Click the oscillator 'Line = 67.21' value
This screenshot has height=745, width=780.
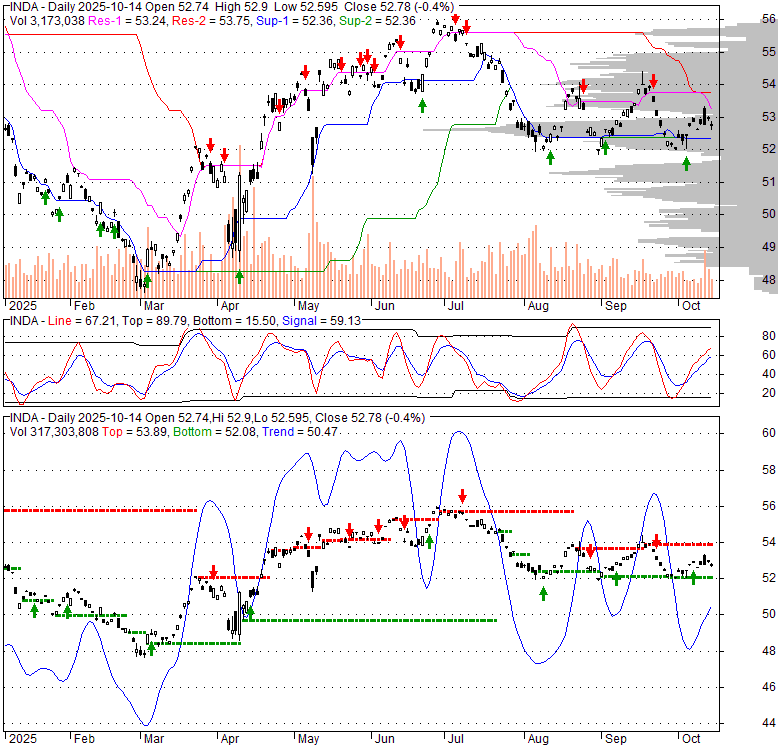point(82,321)
